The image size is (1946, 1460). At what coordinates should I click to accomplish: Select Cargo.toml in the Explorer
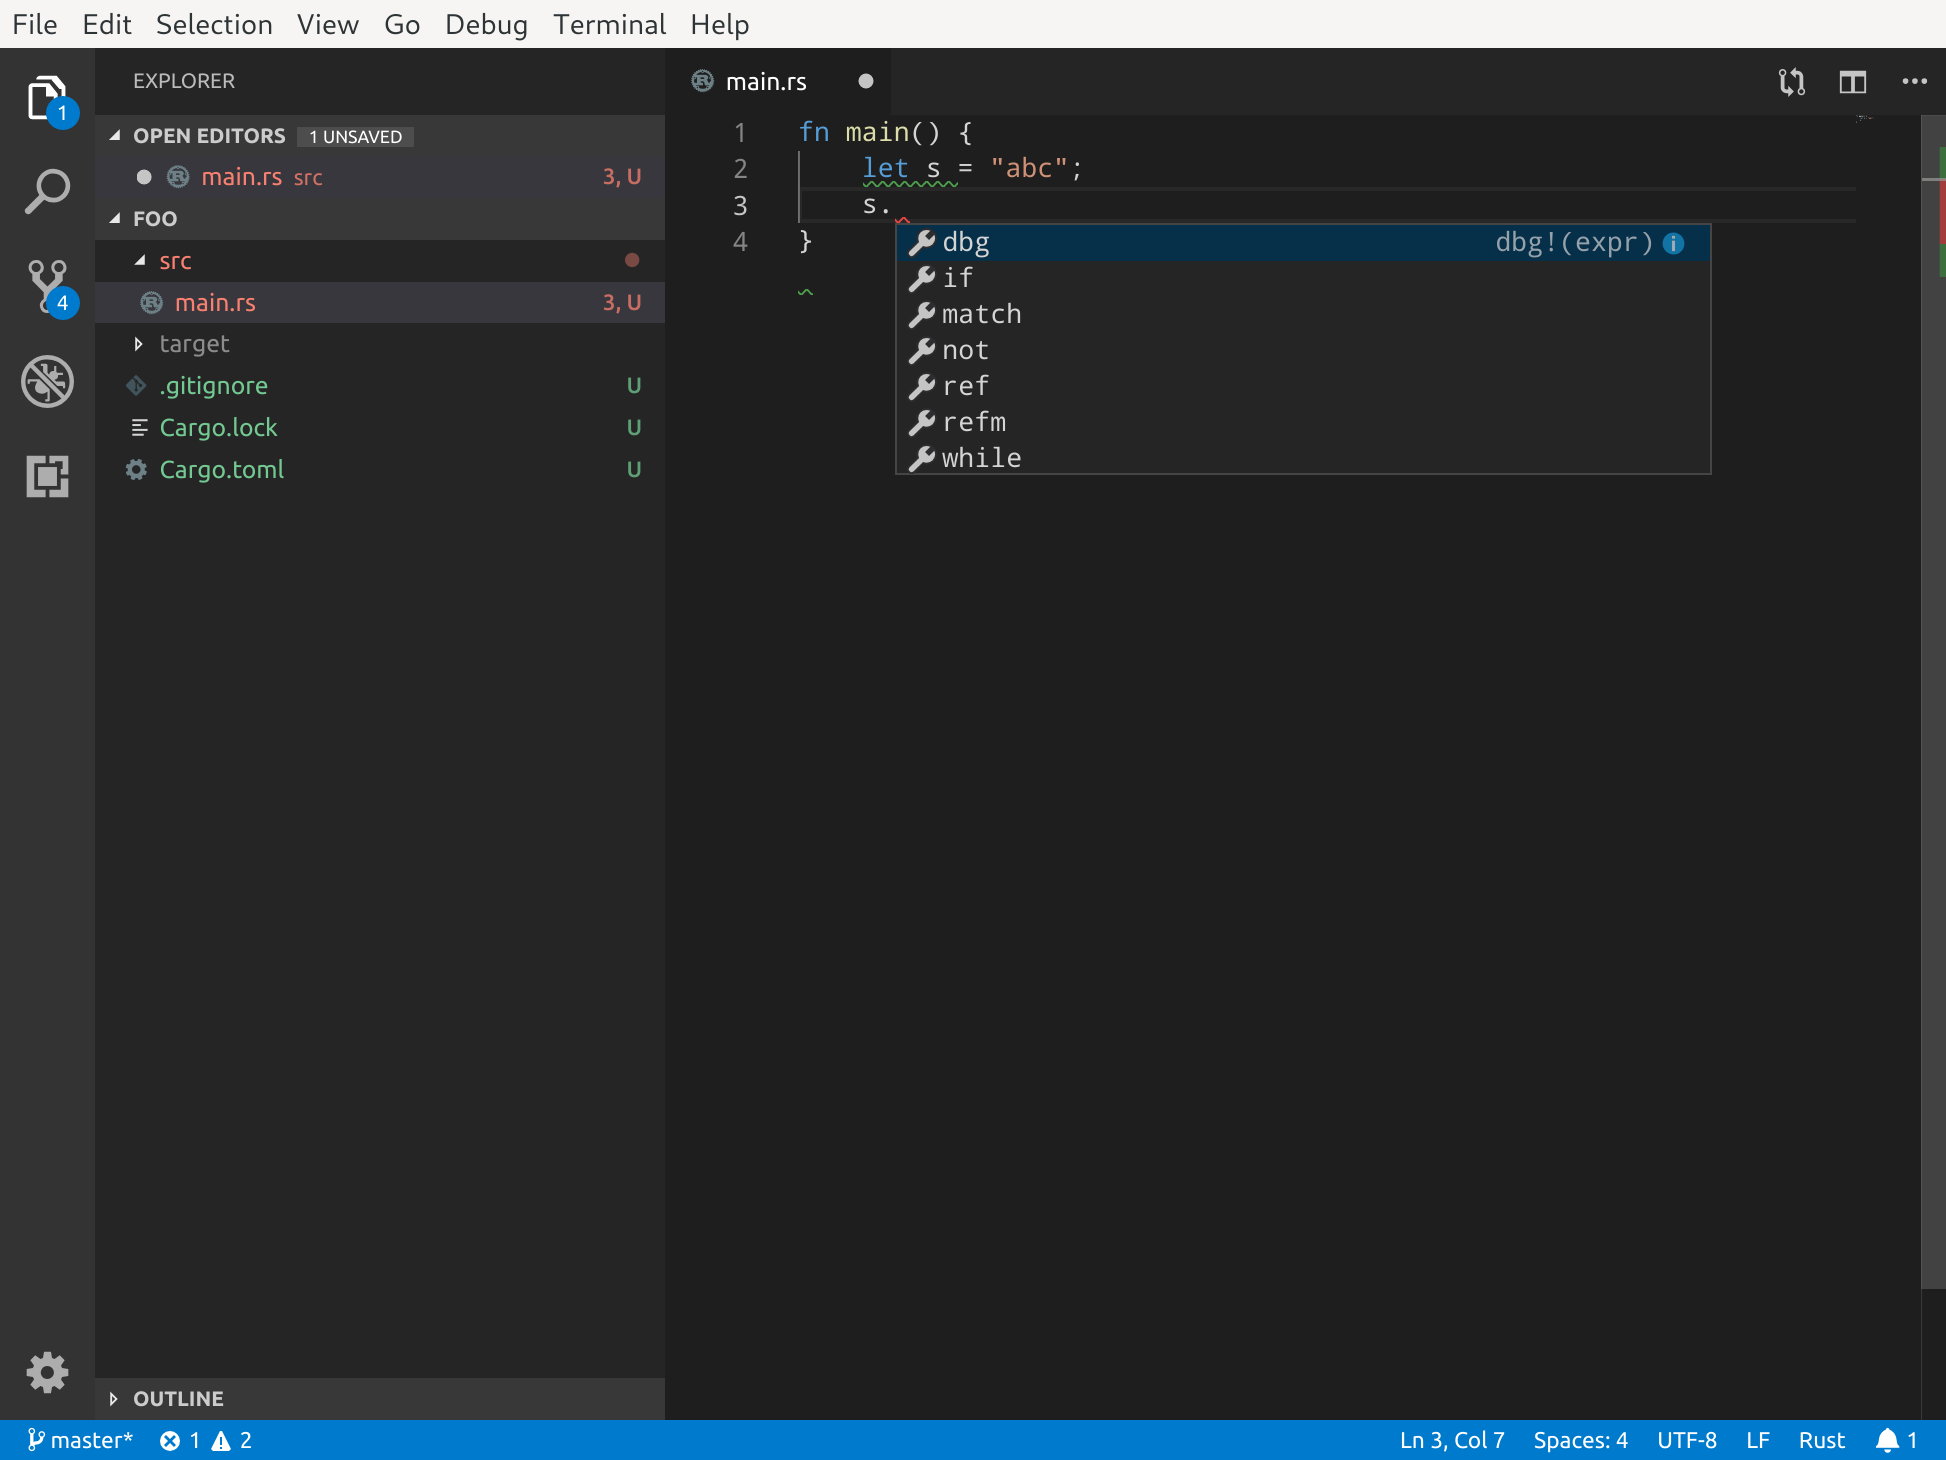221,469
